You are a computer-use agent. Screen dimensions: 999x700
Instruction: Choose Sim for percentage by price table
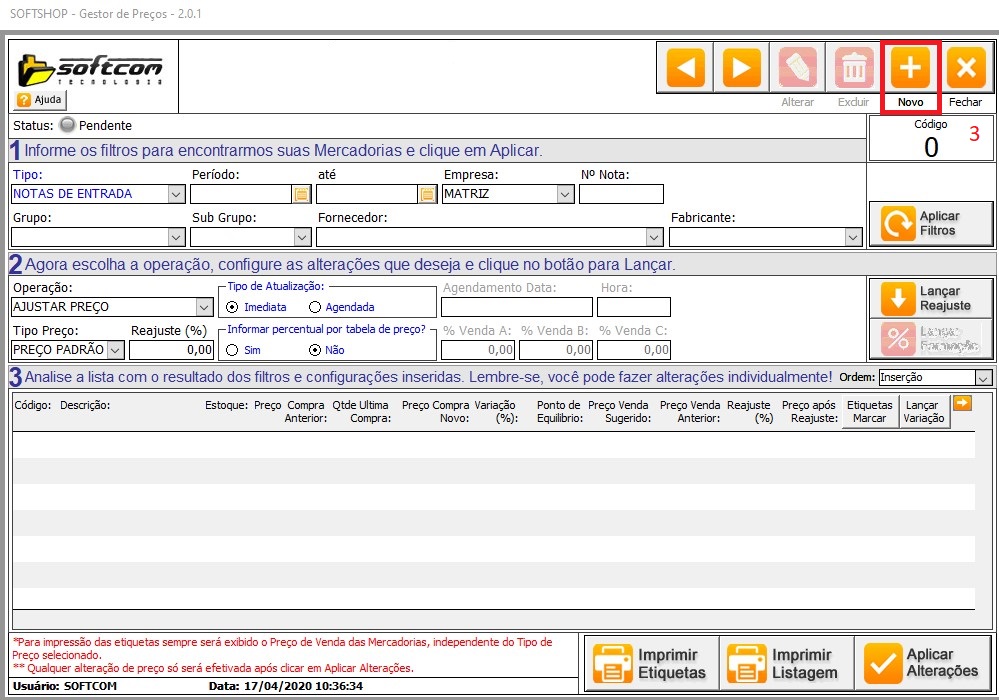233,350
